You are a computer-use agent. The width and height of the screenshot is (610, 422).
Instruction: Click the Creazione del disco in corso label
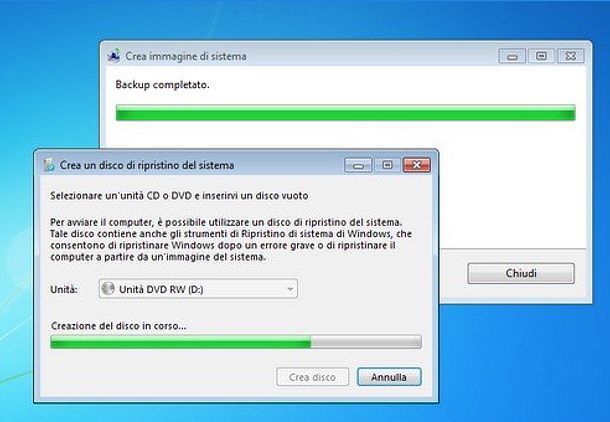pos(119,326)
